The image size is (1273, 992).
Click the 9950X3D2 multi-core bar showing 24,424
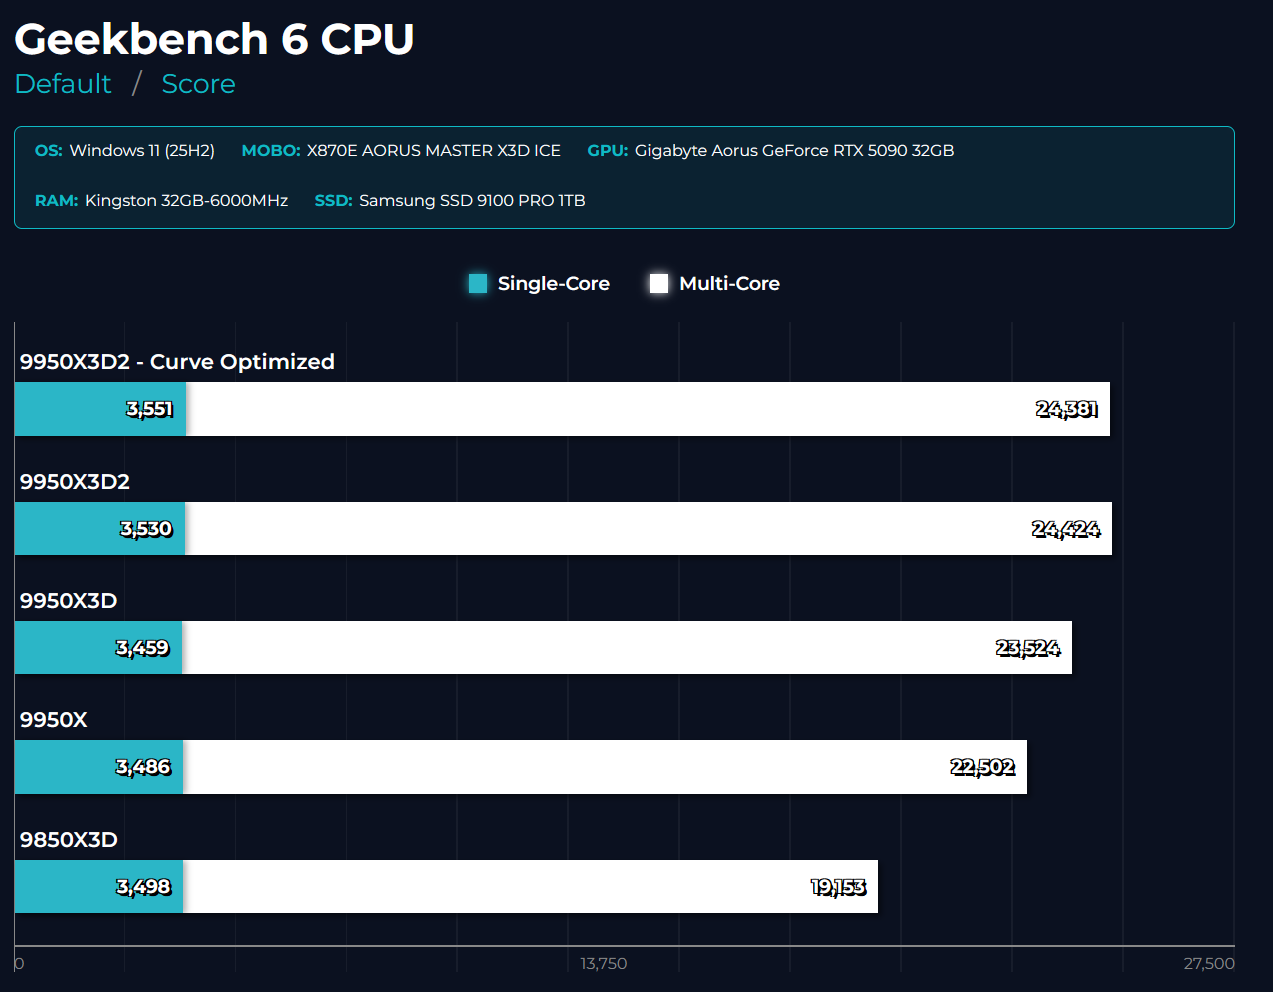[x=648, y=529]
